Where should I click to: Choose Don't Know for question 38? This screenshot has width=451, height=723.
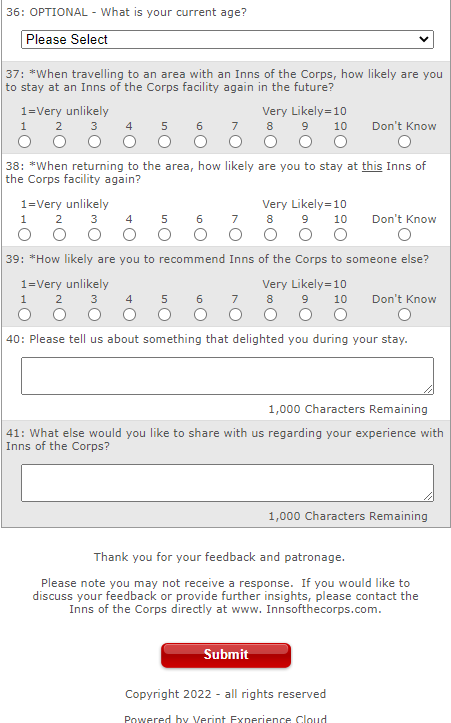click(404, 235)
